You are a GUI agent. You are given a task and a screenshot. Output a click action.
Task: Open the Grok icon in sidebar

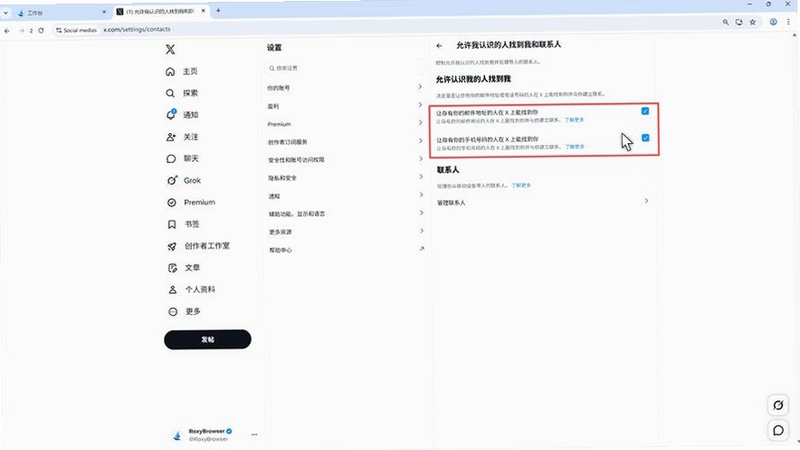(172, 180)
